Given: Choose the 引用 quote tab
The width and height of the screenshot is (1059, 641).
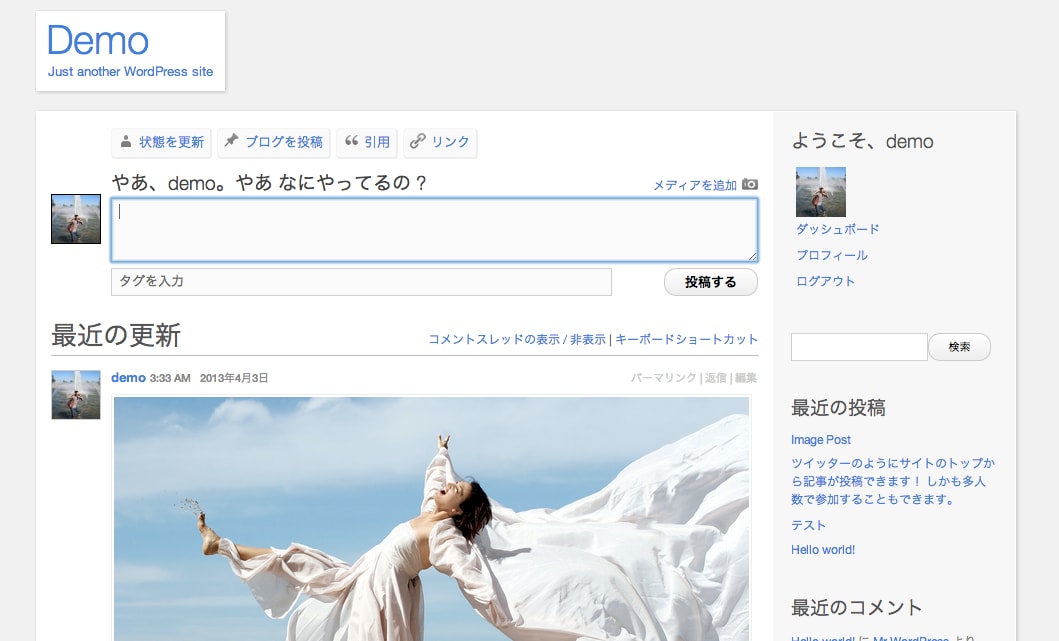Looking at the screenshot, I should [367, 143].
